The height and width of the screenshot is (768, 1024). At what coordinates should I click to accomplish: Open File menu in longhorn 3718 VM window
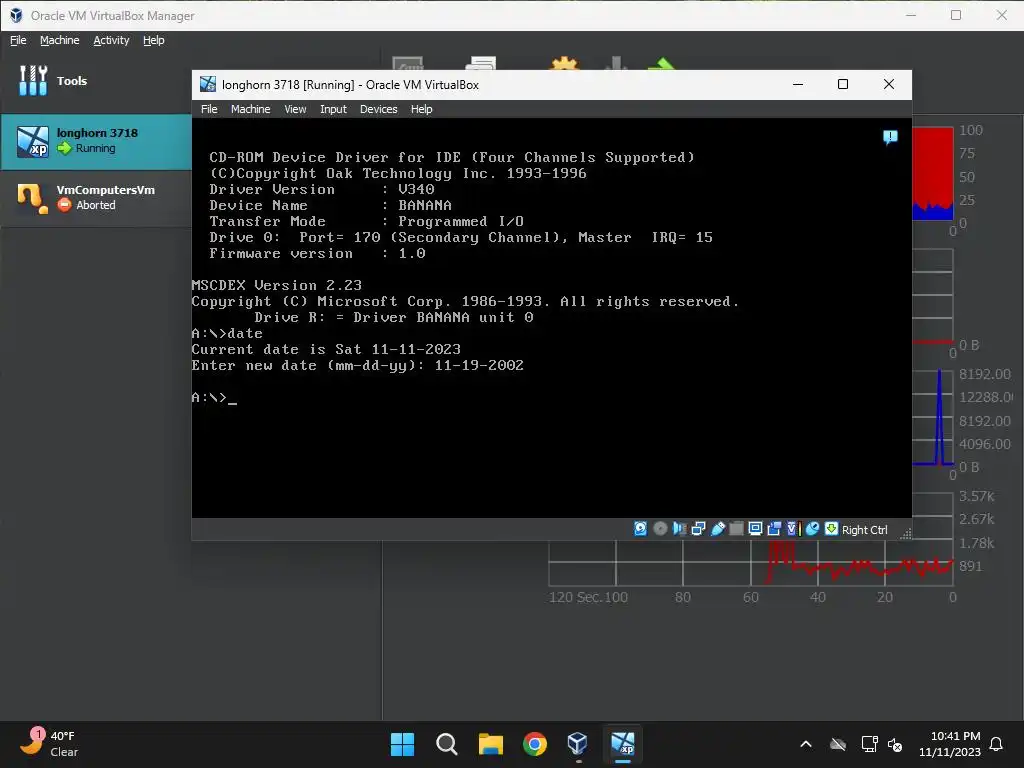pos(209,109)
